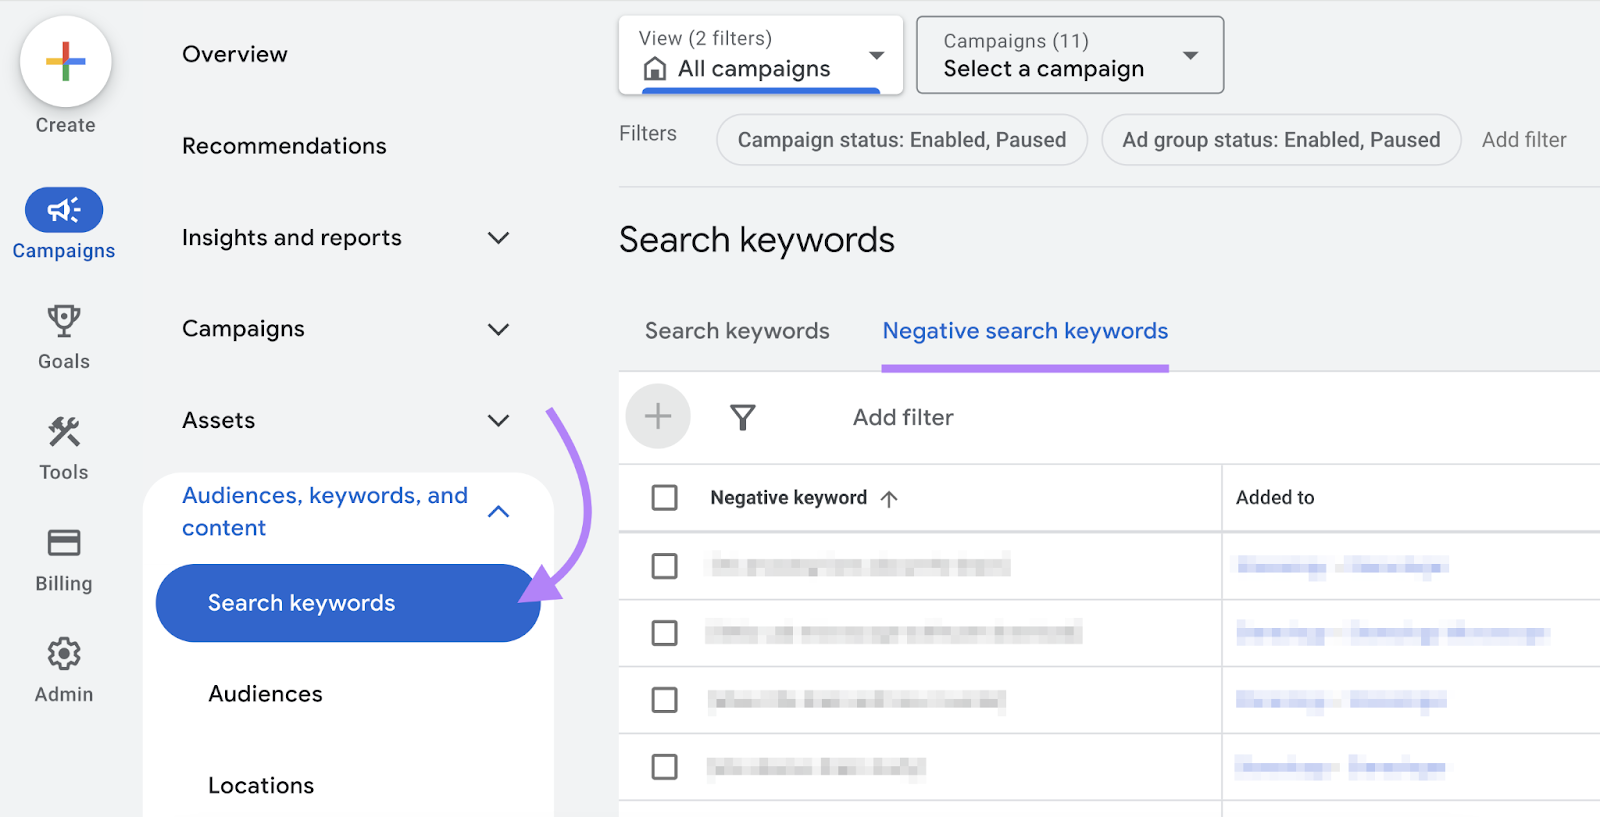This screenshot has width=1600, height=817.
Task: Check the third negative keyword row
Action: click(664, 700)
